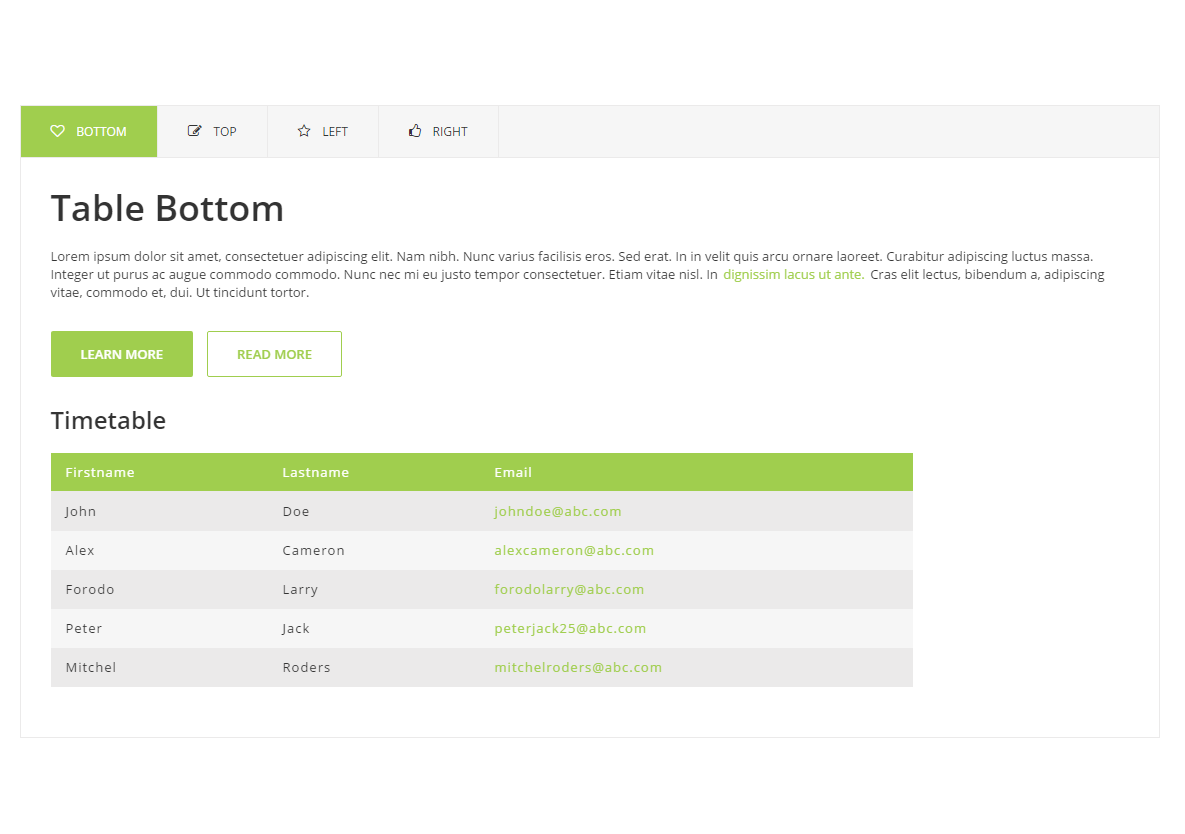Viewport: 1185px width, 834px height.
Task: Click the Lastname column header
Action: pos(316,472)
